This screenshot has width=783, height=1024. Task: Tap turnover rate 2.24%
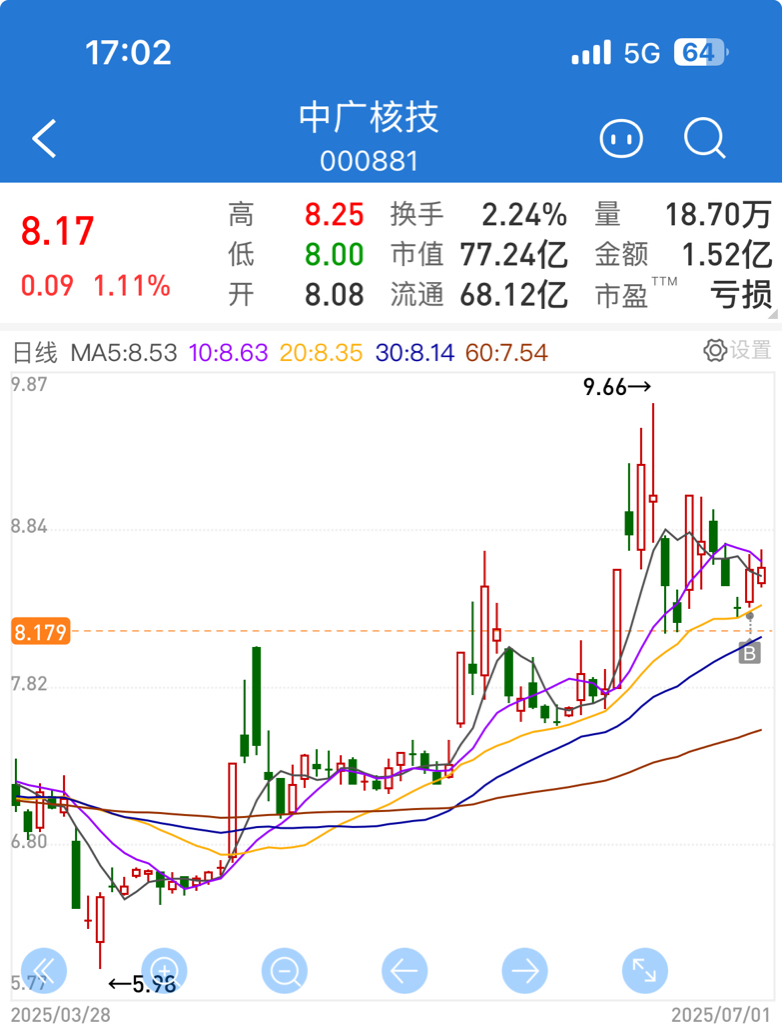[524, 215]
